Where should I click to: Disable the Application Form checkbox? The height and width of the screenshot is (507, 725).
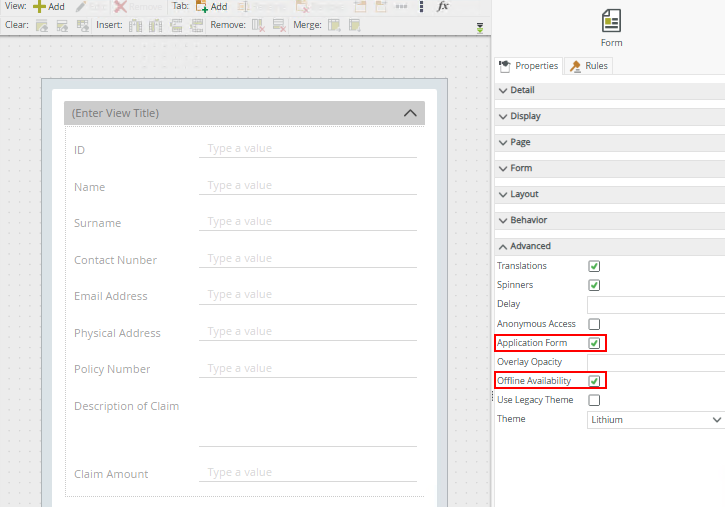point(594,343)
